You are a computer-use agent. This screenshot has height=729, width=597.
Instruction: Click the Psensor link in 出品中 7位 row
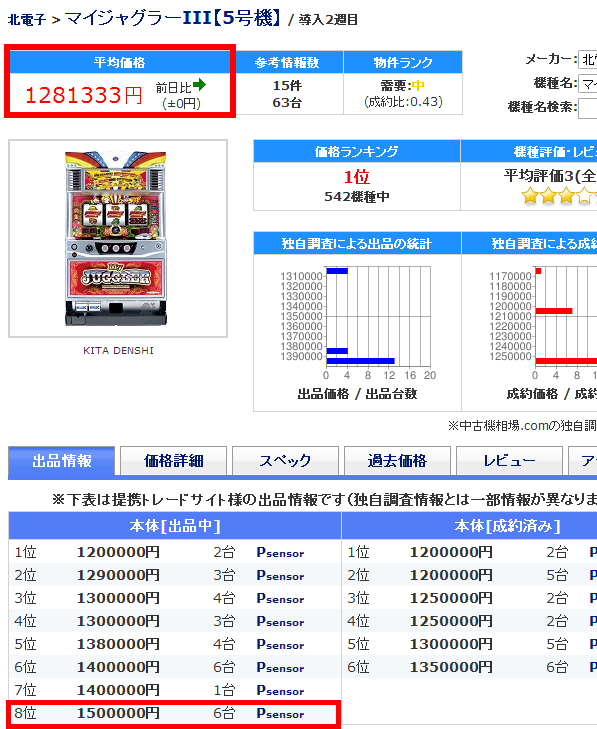click(280, 690)
